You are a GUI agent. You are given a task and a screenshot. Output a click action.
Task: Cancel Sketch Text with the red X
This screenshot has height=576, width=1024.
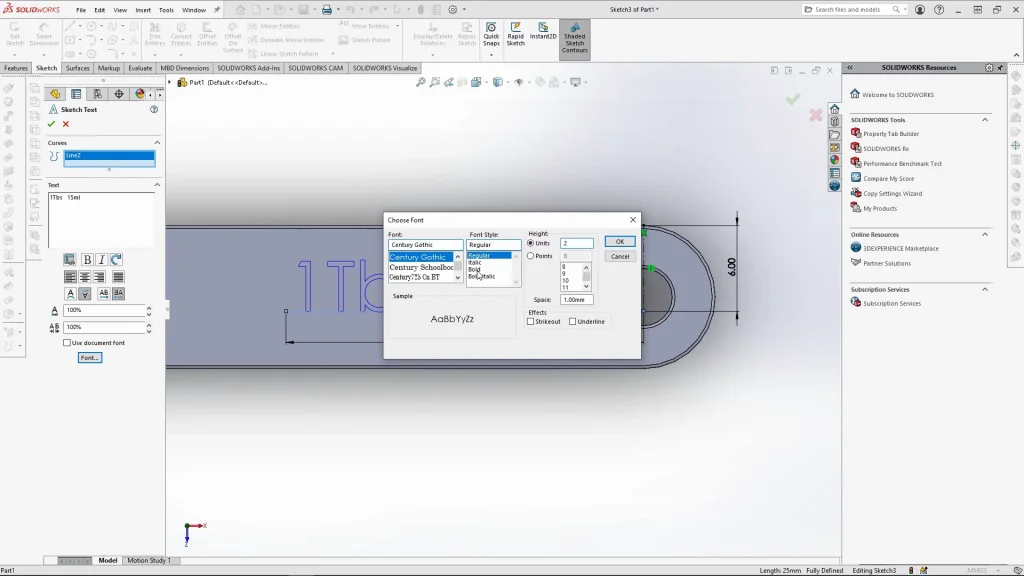tap(66, 124)
